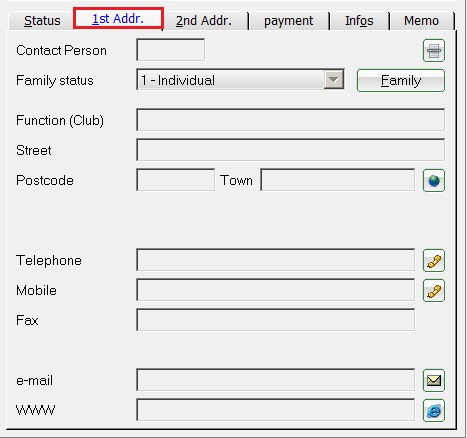Expand the Family status dropdown arrow
Screen dimensions: 467x438
[334, 80]
